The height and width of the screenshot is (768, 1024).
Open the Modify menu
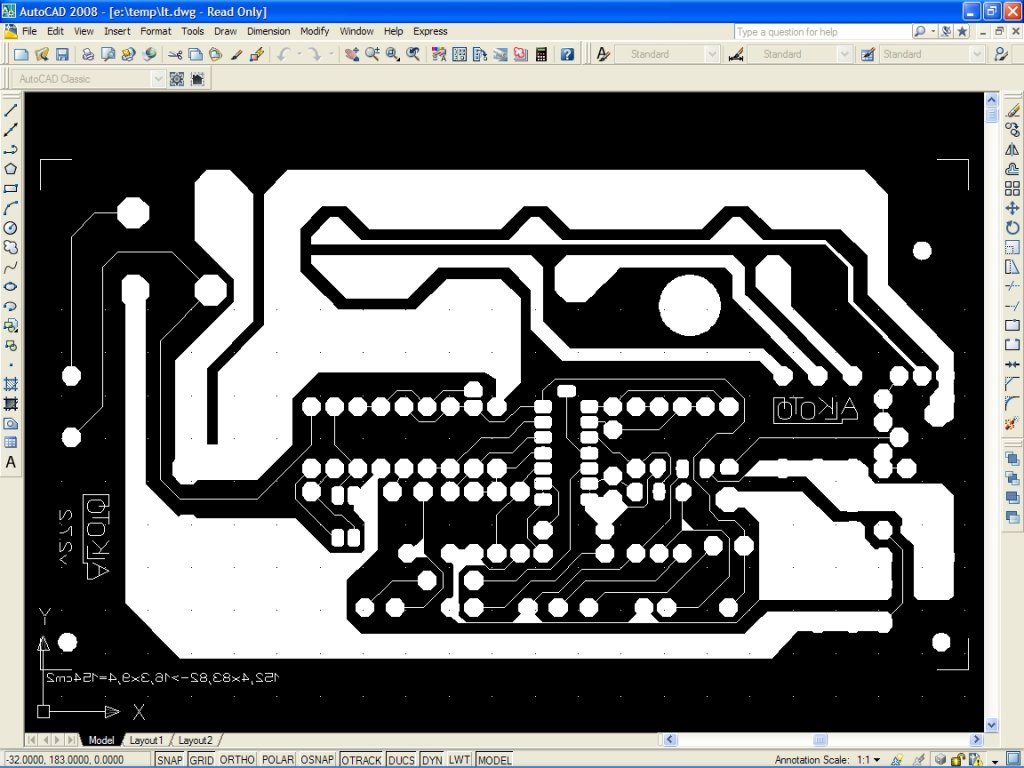[314, 31]
